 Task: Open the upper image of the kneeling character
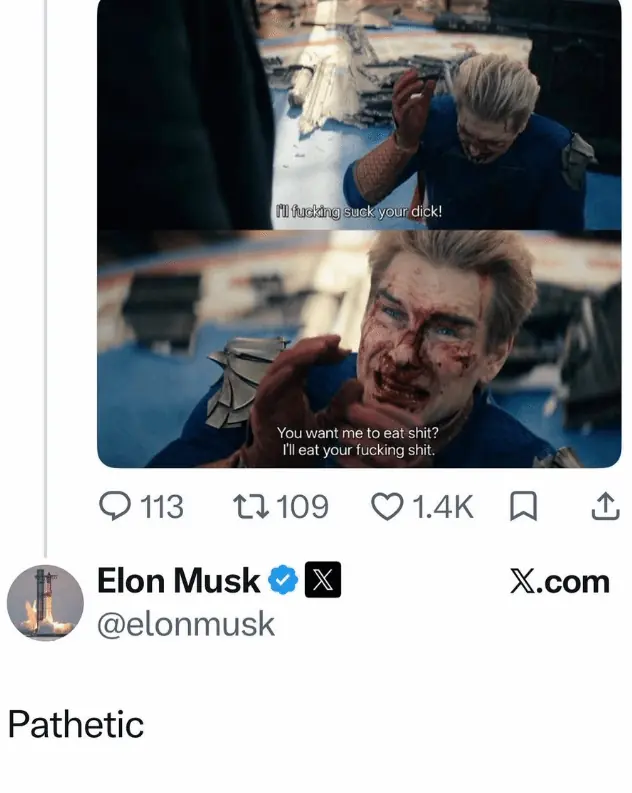359,115
